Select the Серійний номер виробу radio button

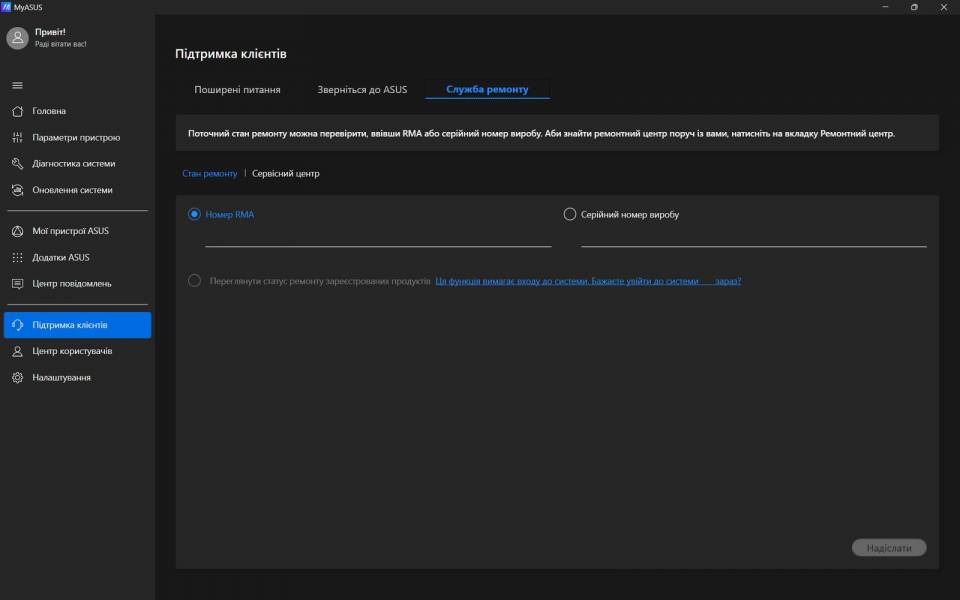tap(569, 214)
